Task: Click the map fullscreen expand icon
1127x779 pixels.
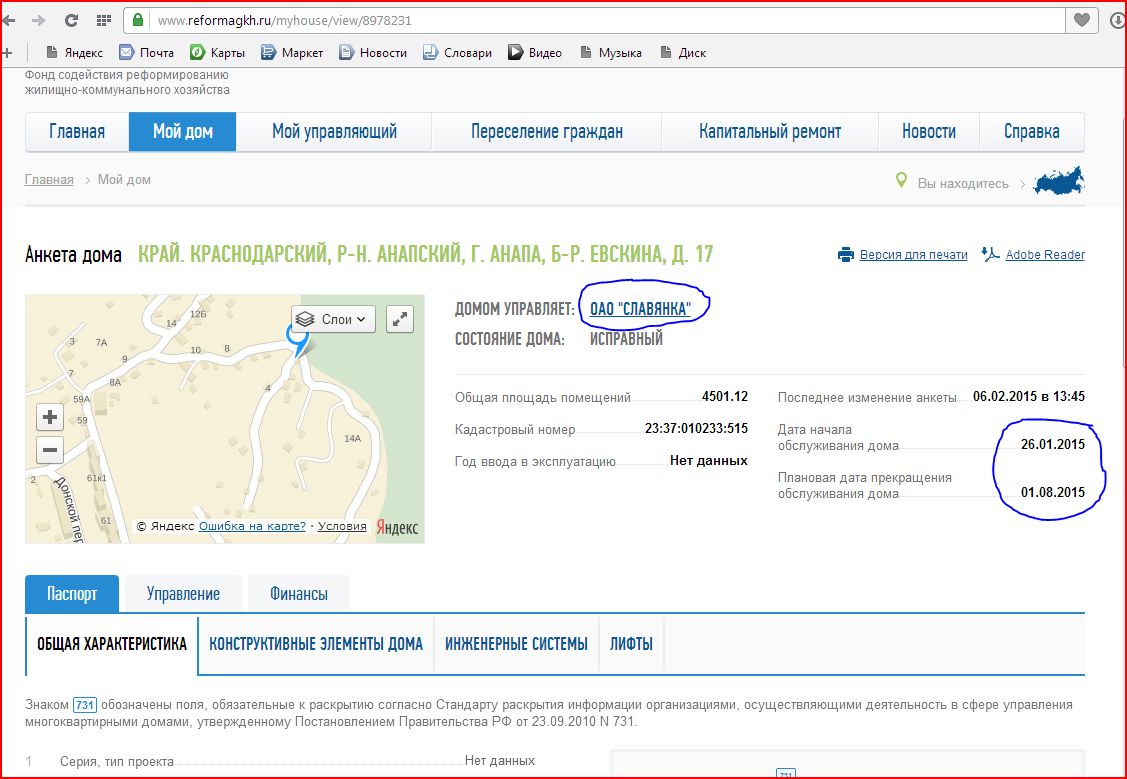Action: coord(400,319)
